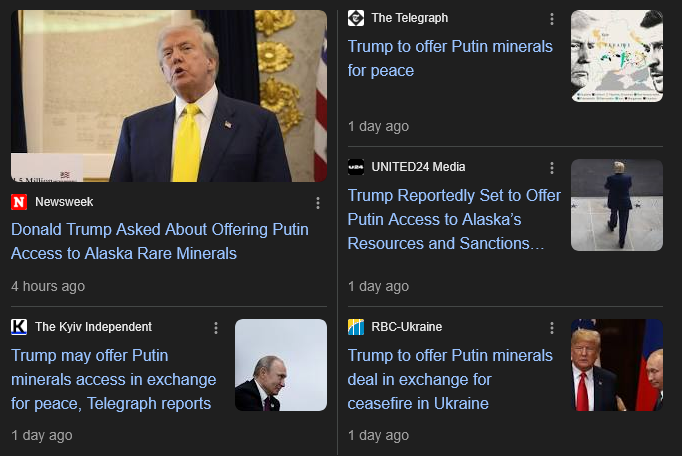Open more options for Kyiv Independent story
682x456 pixels.
click(x=216, y=328)
